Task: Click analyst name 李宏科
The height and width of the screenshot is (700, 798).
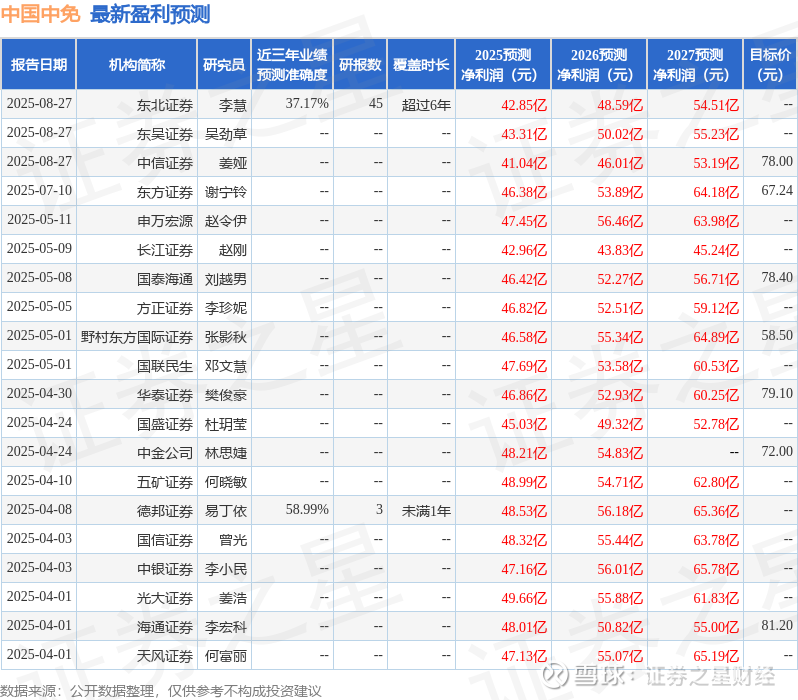Action: pyautogui.click(x=226, y=627)
